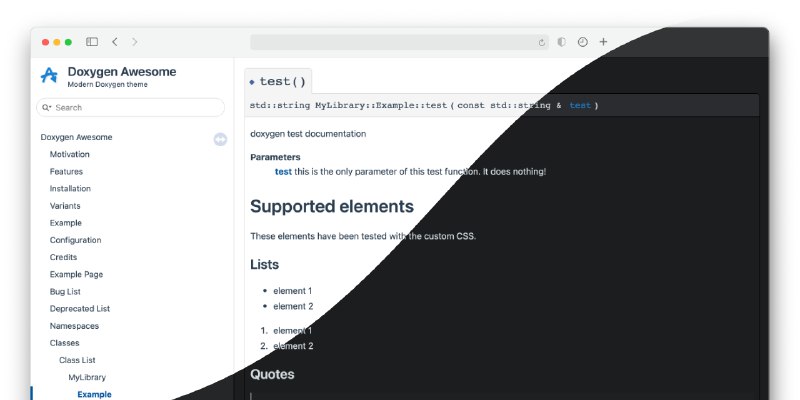Open the Installation page
The height and width of the screenshot is (400, 800).
click(70, 188)
